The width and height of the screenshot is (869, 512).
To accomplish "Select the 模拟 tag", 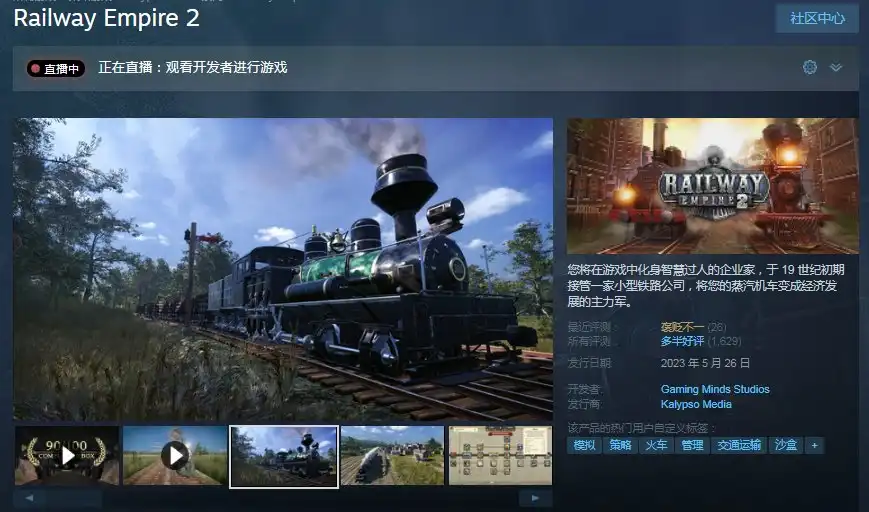I will 585,445.
